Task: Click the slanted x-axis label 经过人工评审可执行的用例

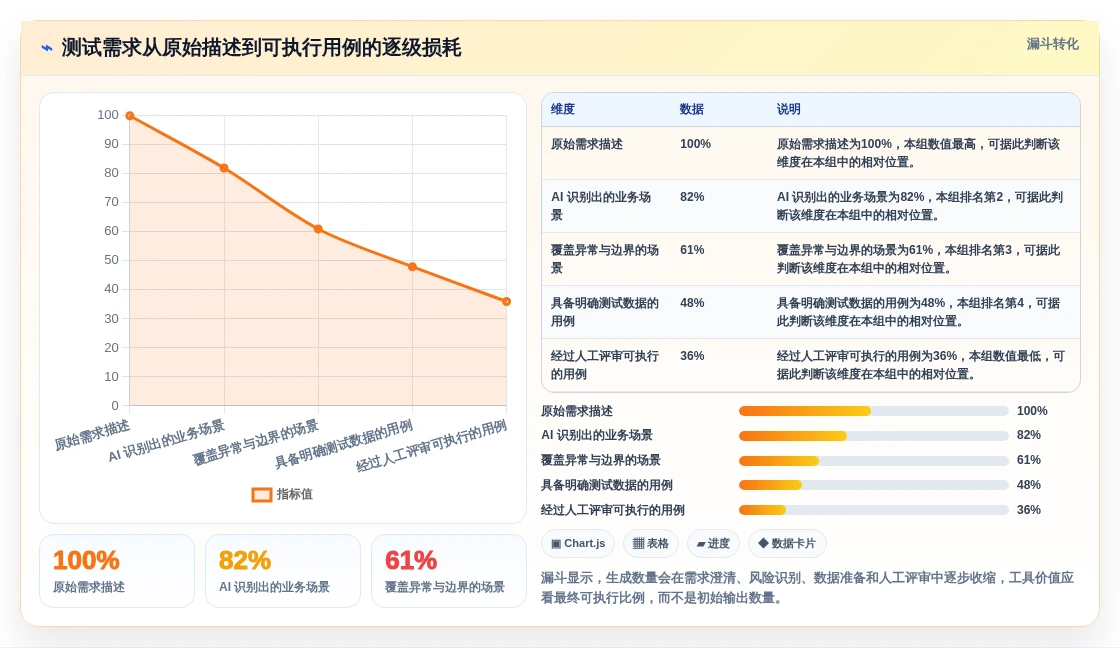Action: pos(431,446)
